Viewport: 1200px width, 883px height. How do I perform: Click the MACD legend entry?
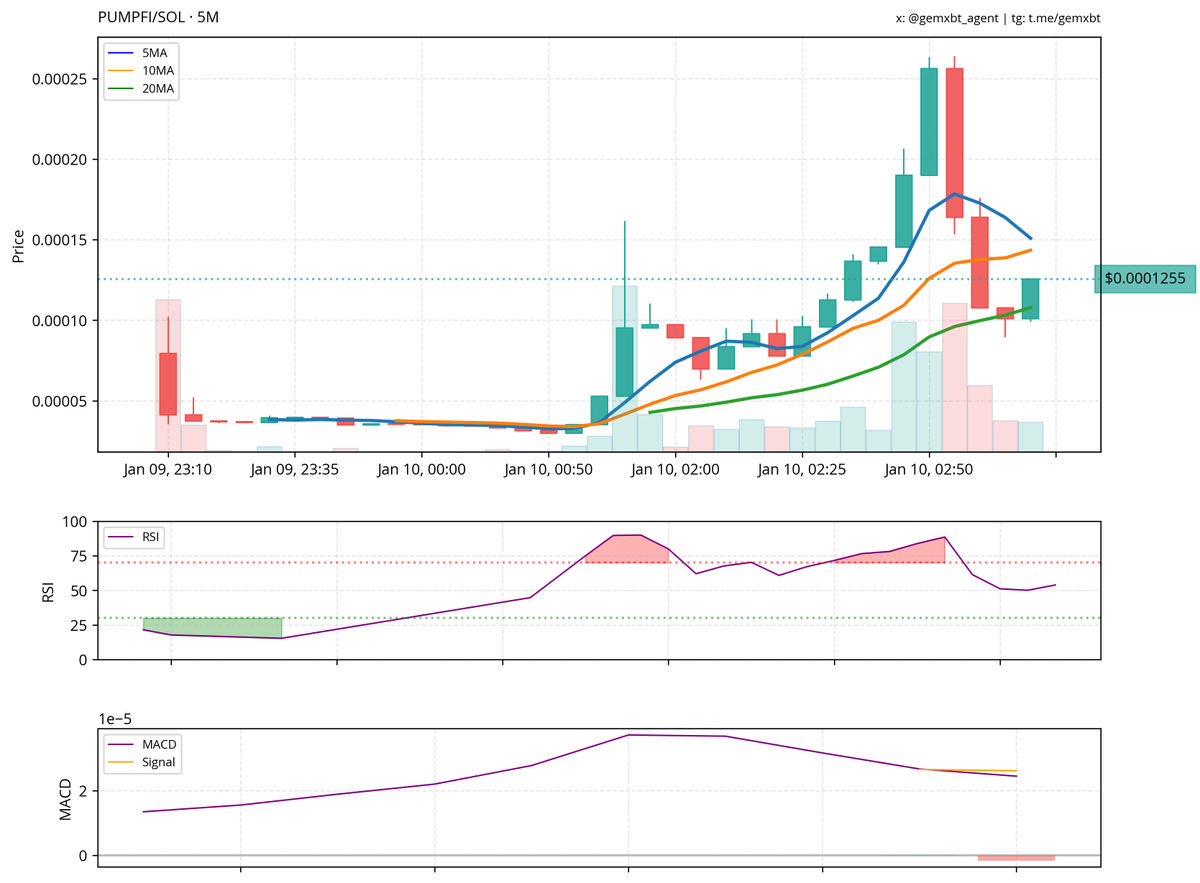coord(142,744)
